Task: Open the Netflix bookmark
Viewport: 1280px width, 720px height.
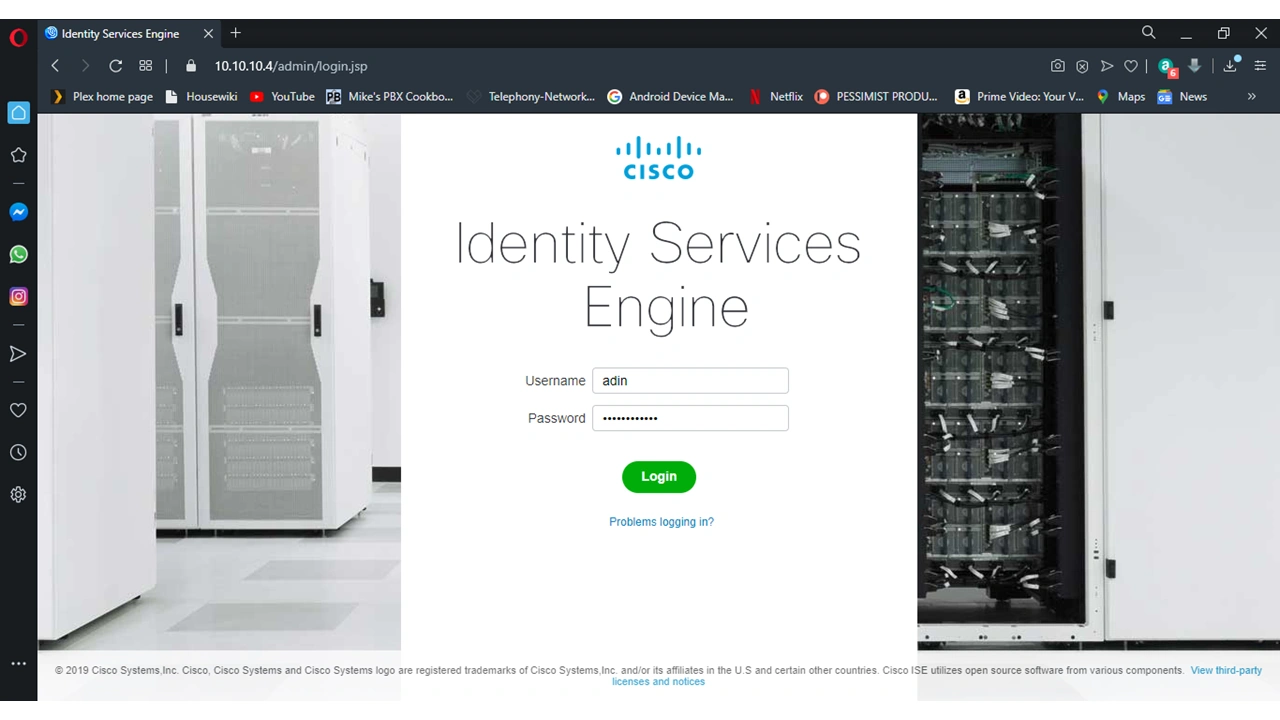Action: point(775,97)
